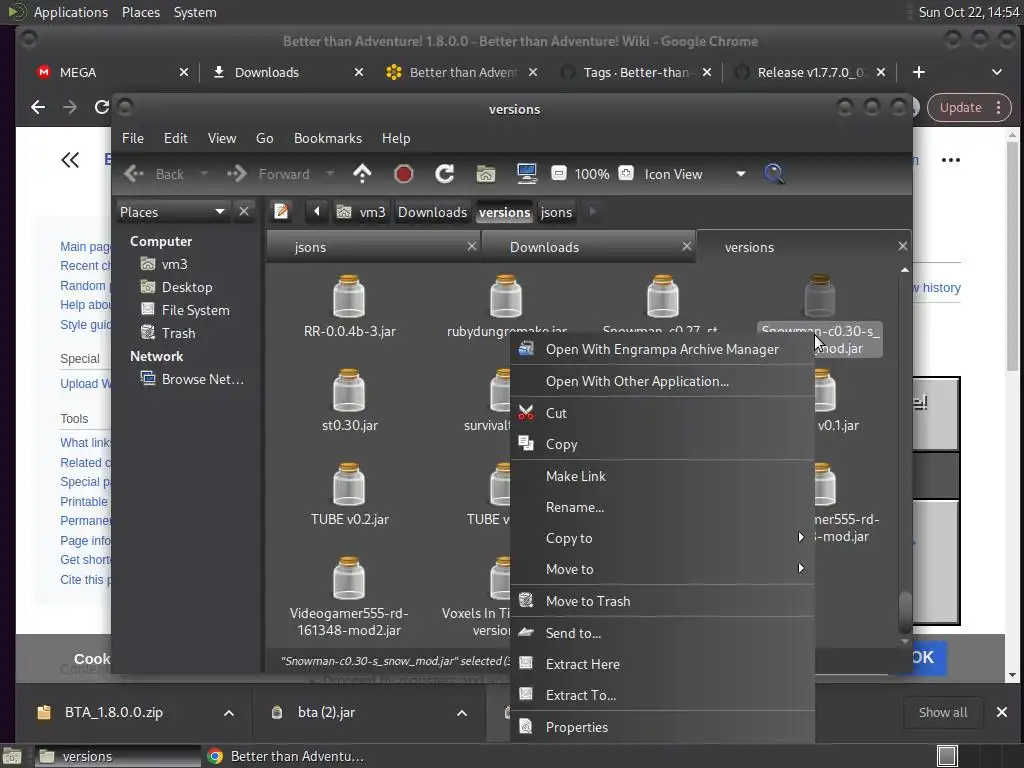Screen dimensions: 1024x768
Task: Close the Places side pane
Action: pos(244,212)
